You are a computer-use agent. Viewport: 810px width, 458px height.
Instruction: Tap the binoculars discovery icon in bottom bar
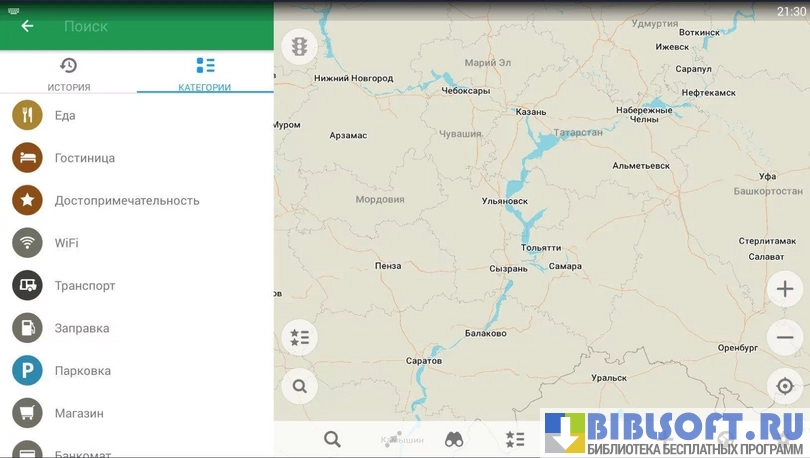coord(454,439)
